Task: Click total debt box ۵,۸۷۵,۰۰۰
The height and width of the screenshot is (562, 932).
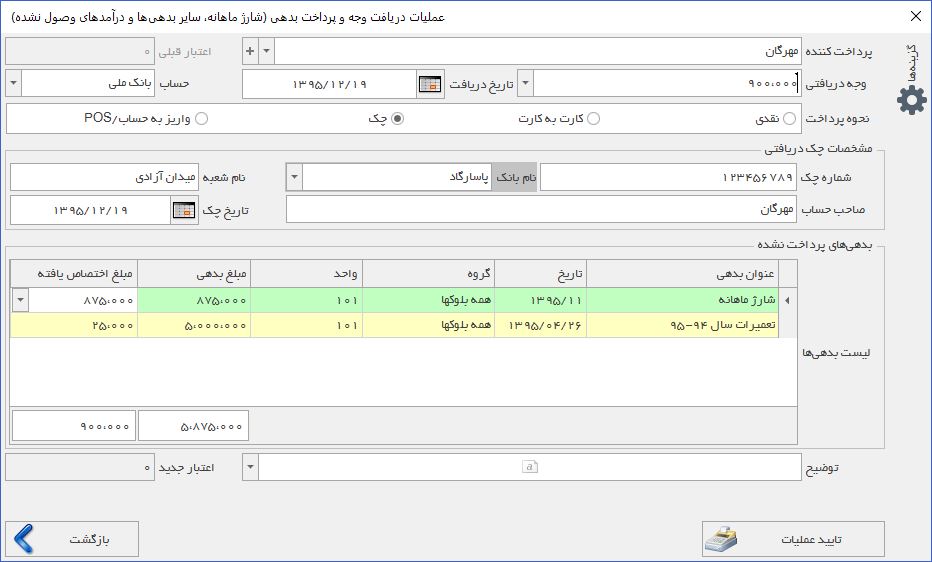Action: coord(193,426)
